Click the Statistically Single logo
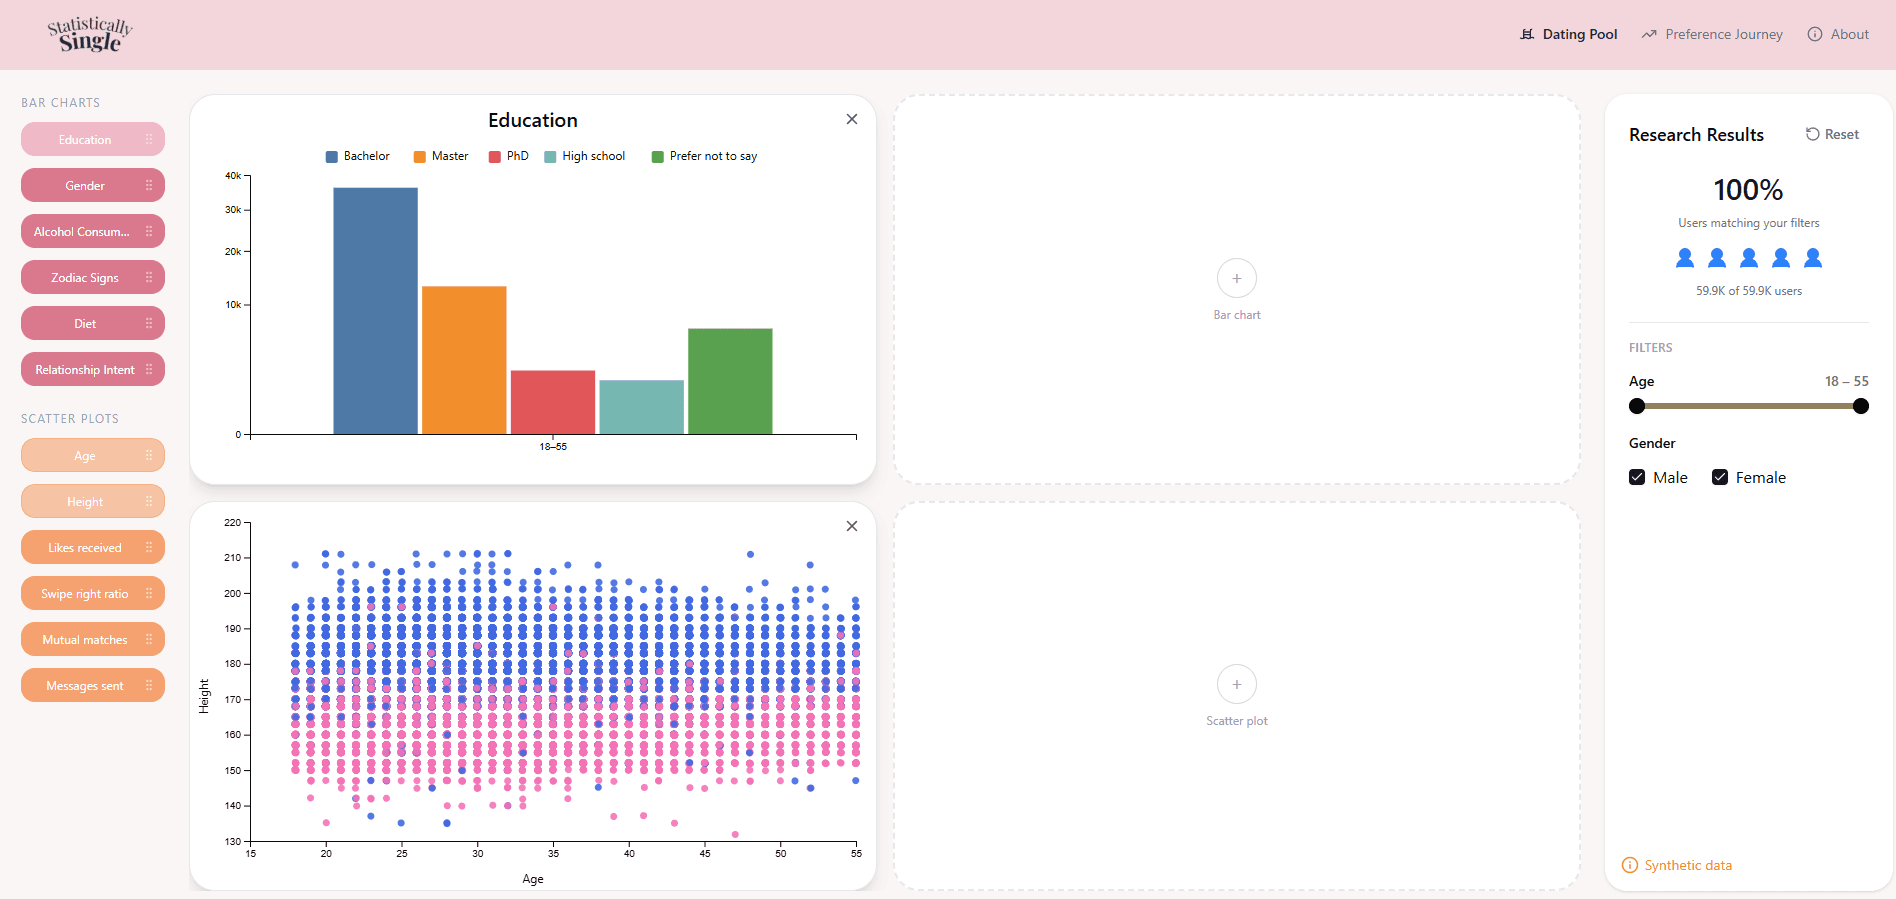The width and height of the screenshot is (1896, 899). coord(90,34)
